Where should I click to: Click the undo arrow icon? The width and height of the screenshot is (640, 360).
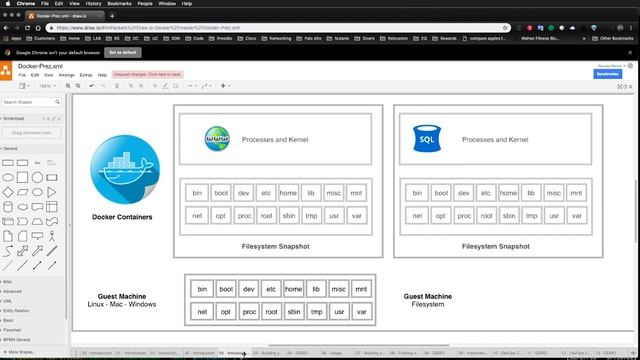[x=92, y=86]
